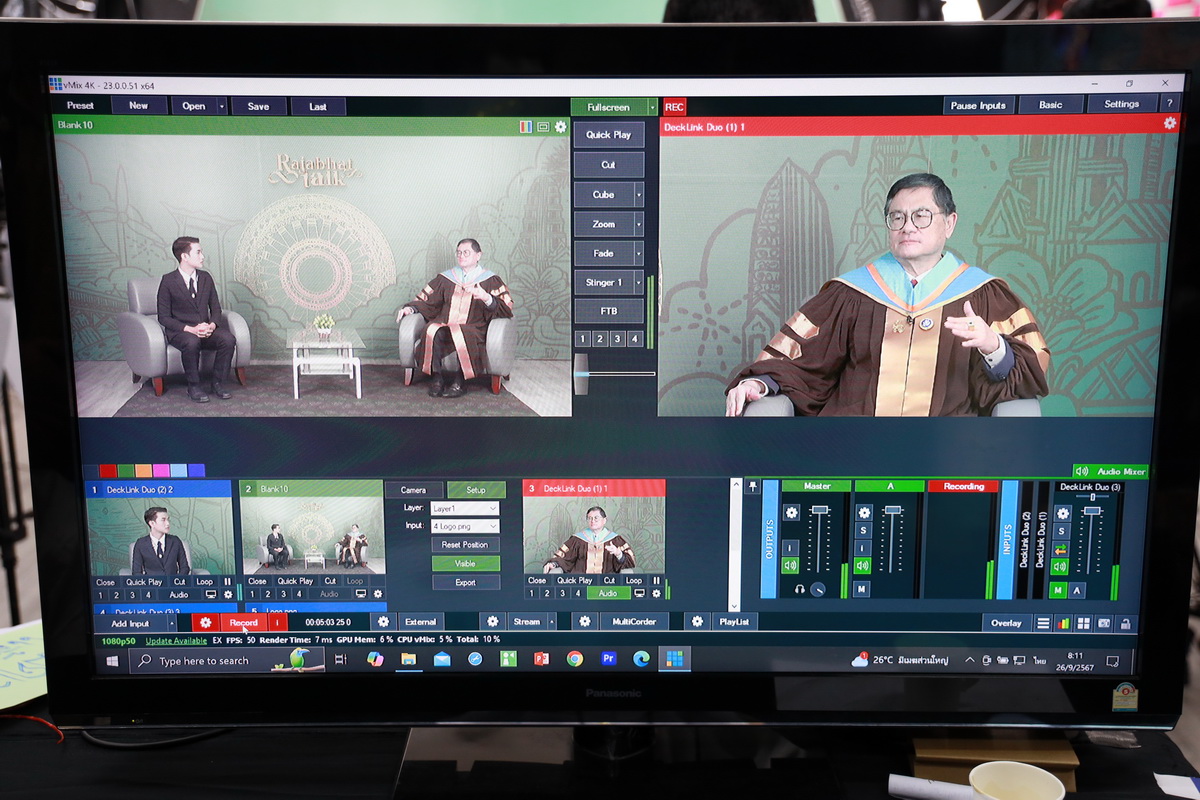This screenshot has height=800, width=1200.
Task: Expand the Fade transition options arrow
Action: coord(638,253)
